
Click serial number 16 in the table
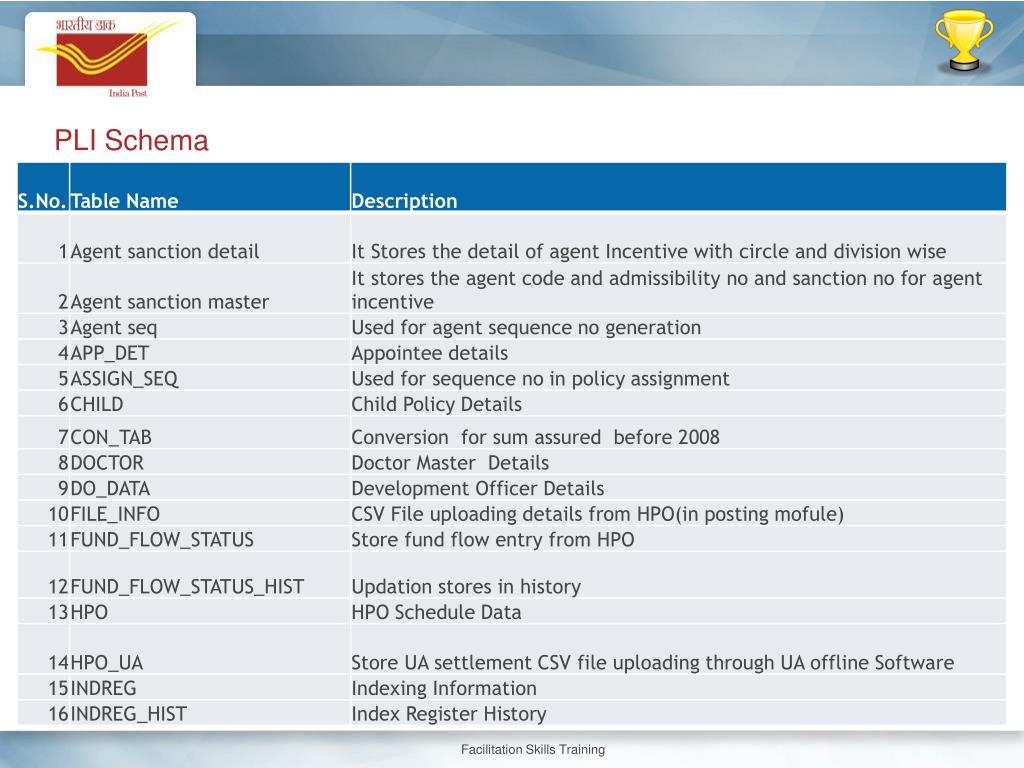[58, 714]
